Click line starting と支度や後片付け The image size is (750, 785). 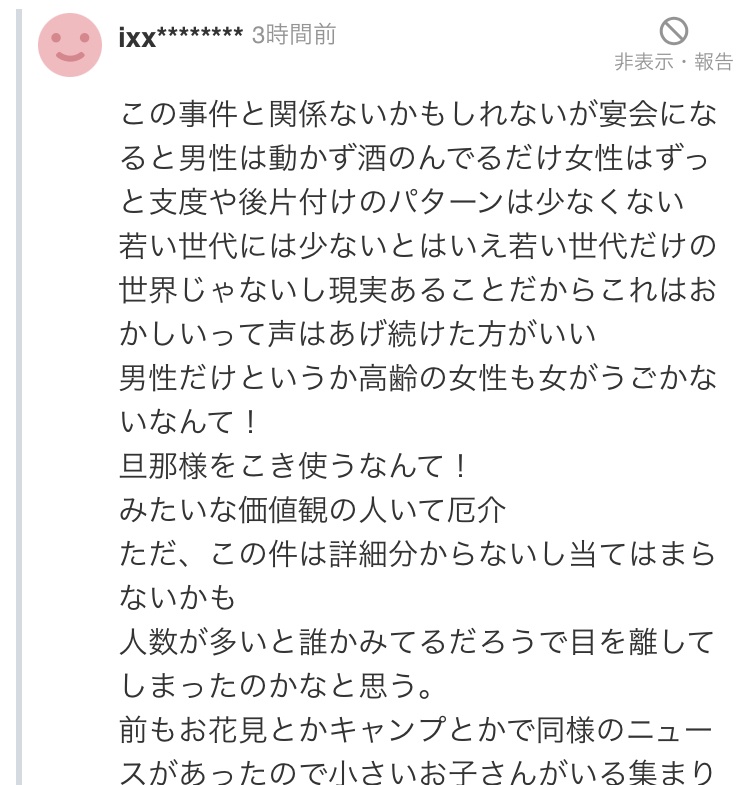pos(402,201)
